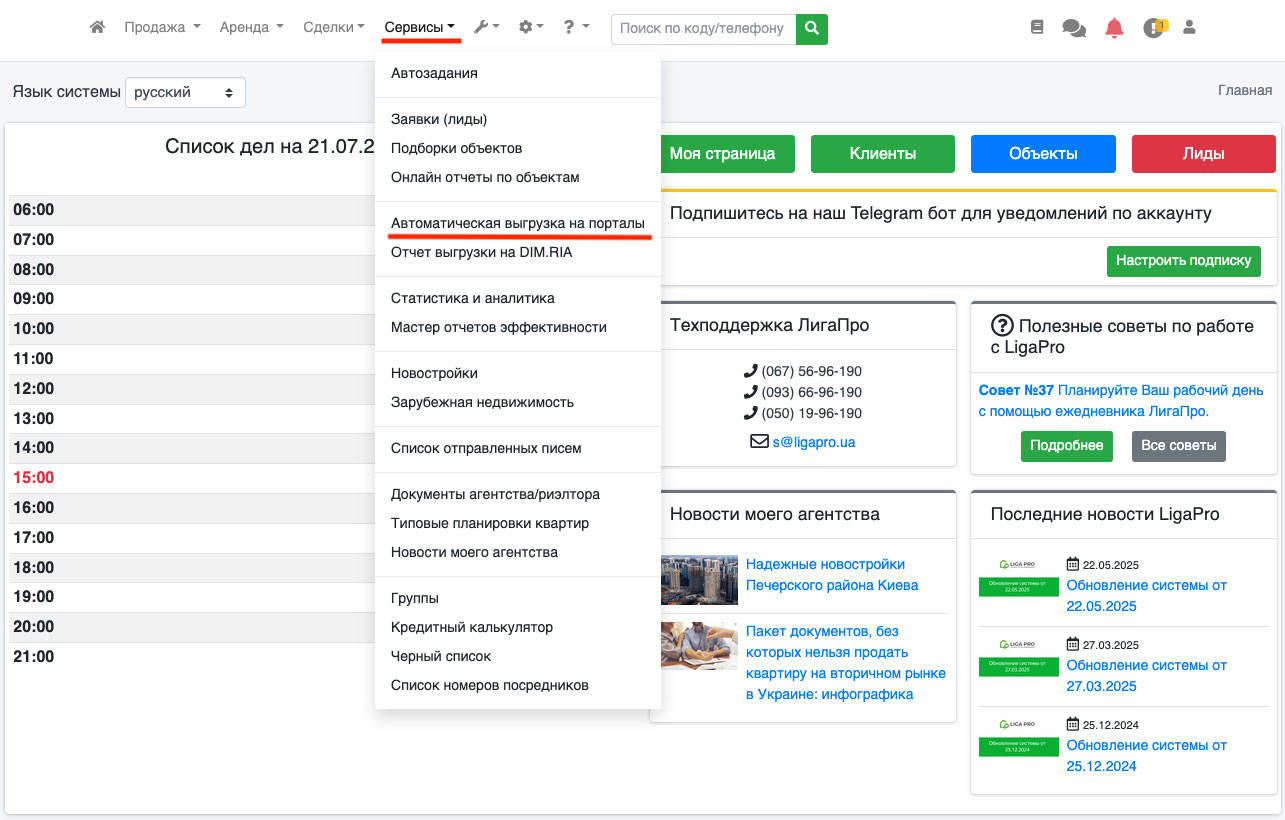Open the chat messages icon

(1074, 29)
